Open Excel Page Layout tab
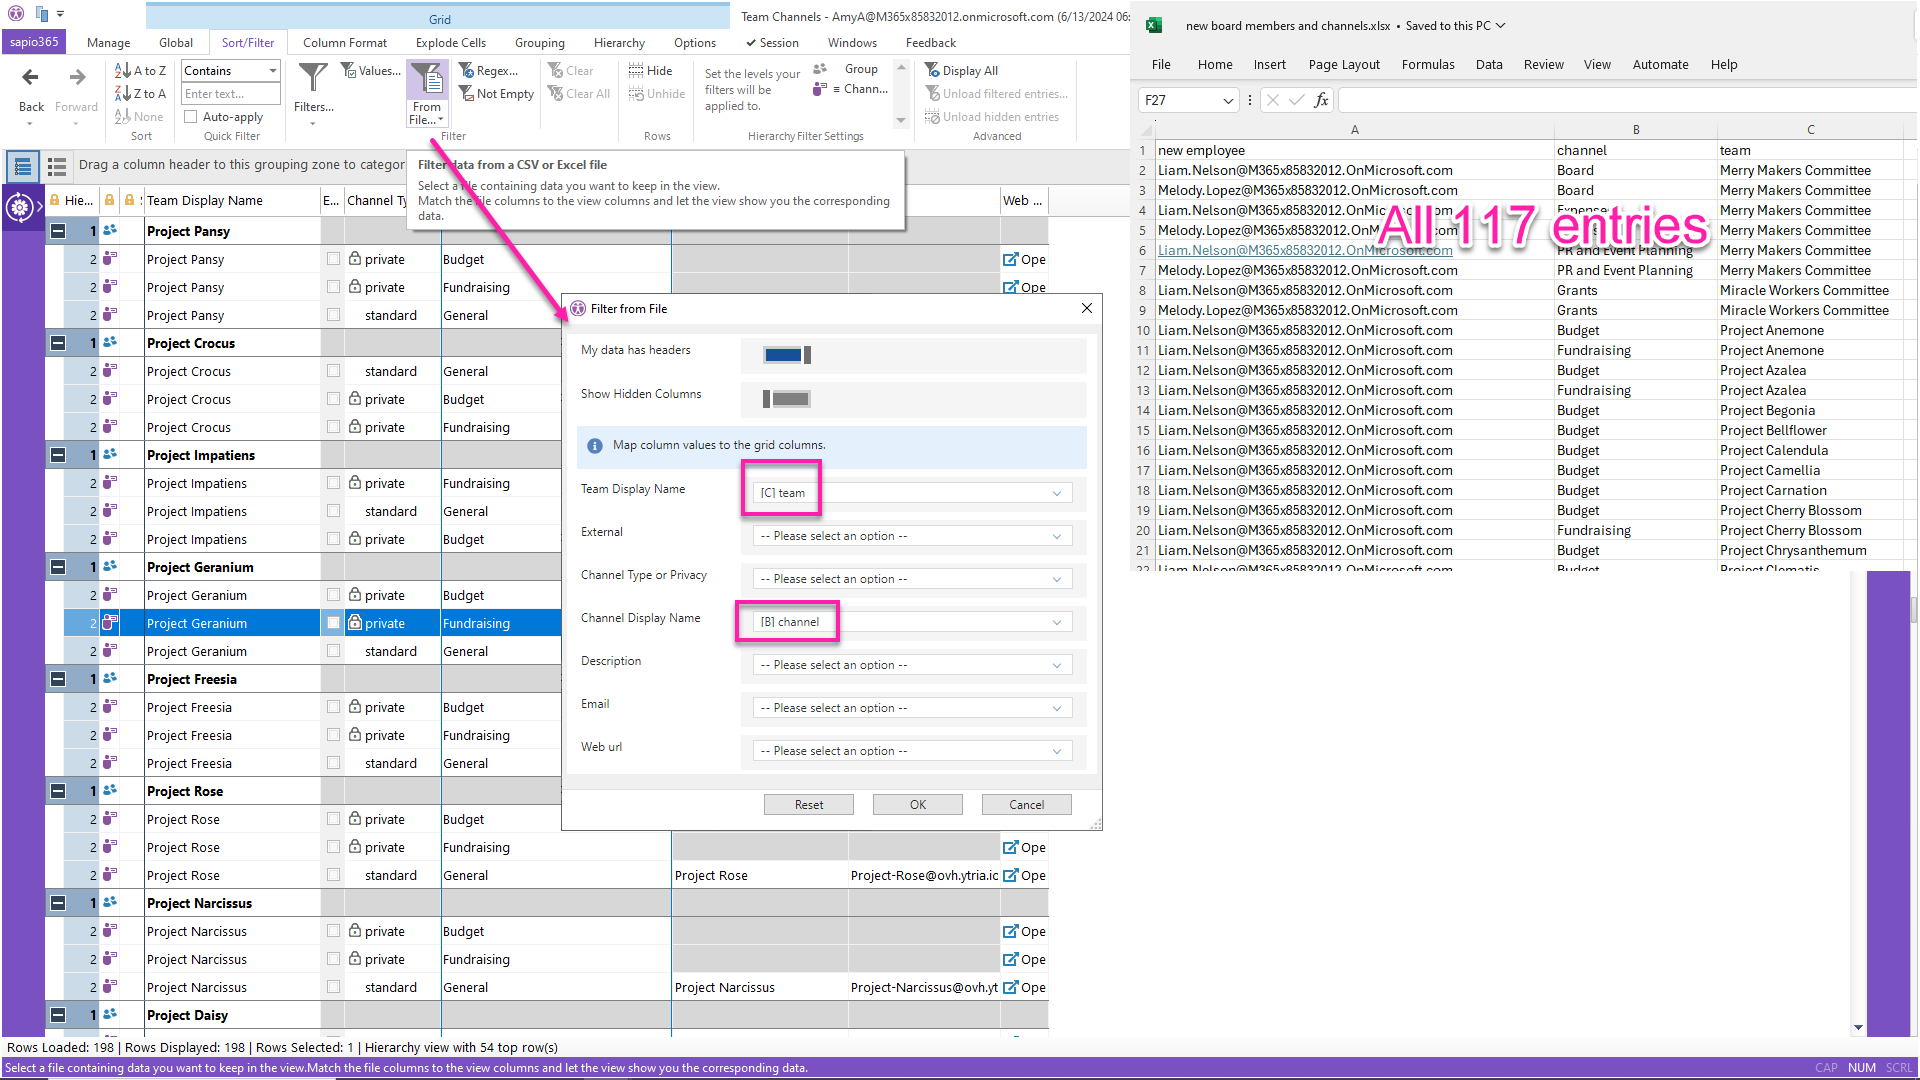Image resolution: width=1920 pixels, height=1080 pixels. pos(1344,65)
